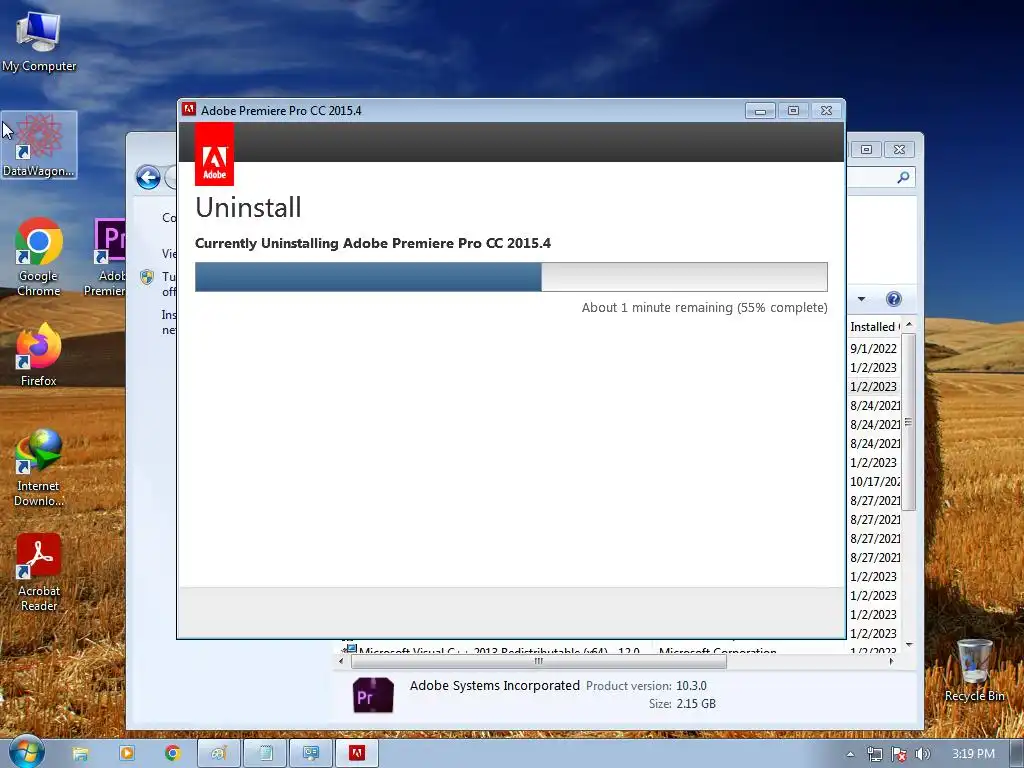This screenshot has width=1024, height=768.
Task: Click the Pr icon in the details pane
Action: 374,695
